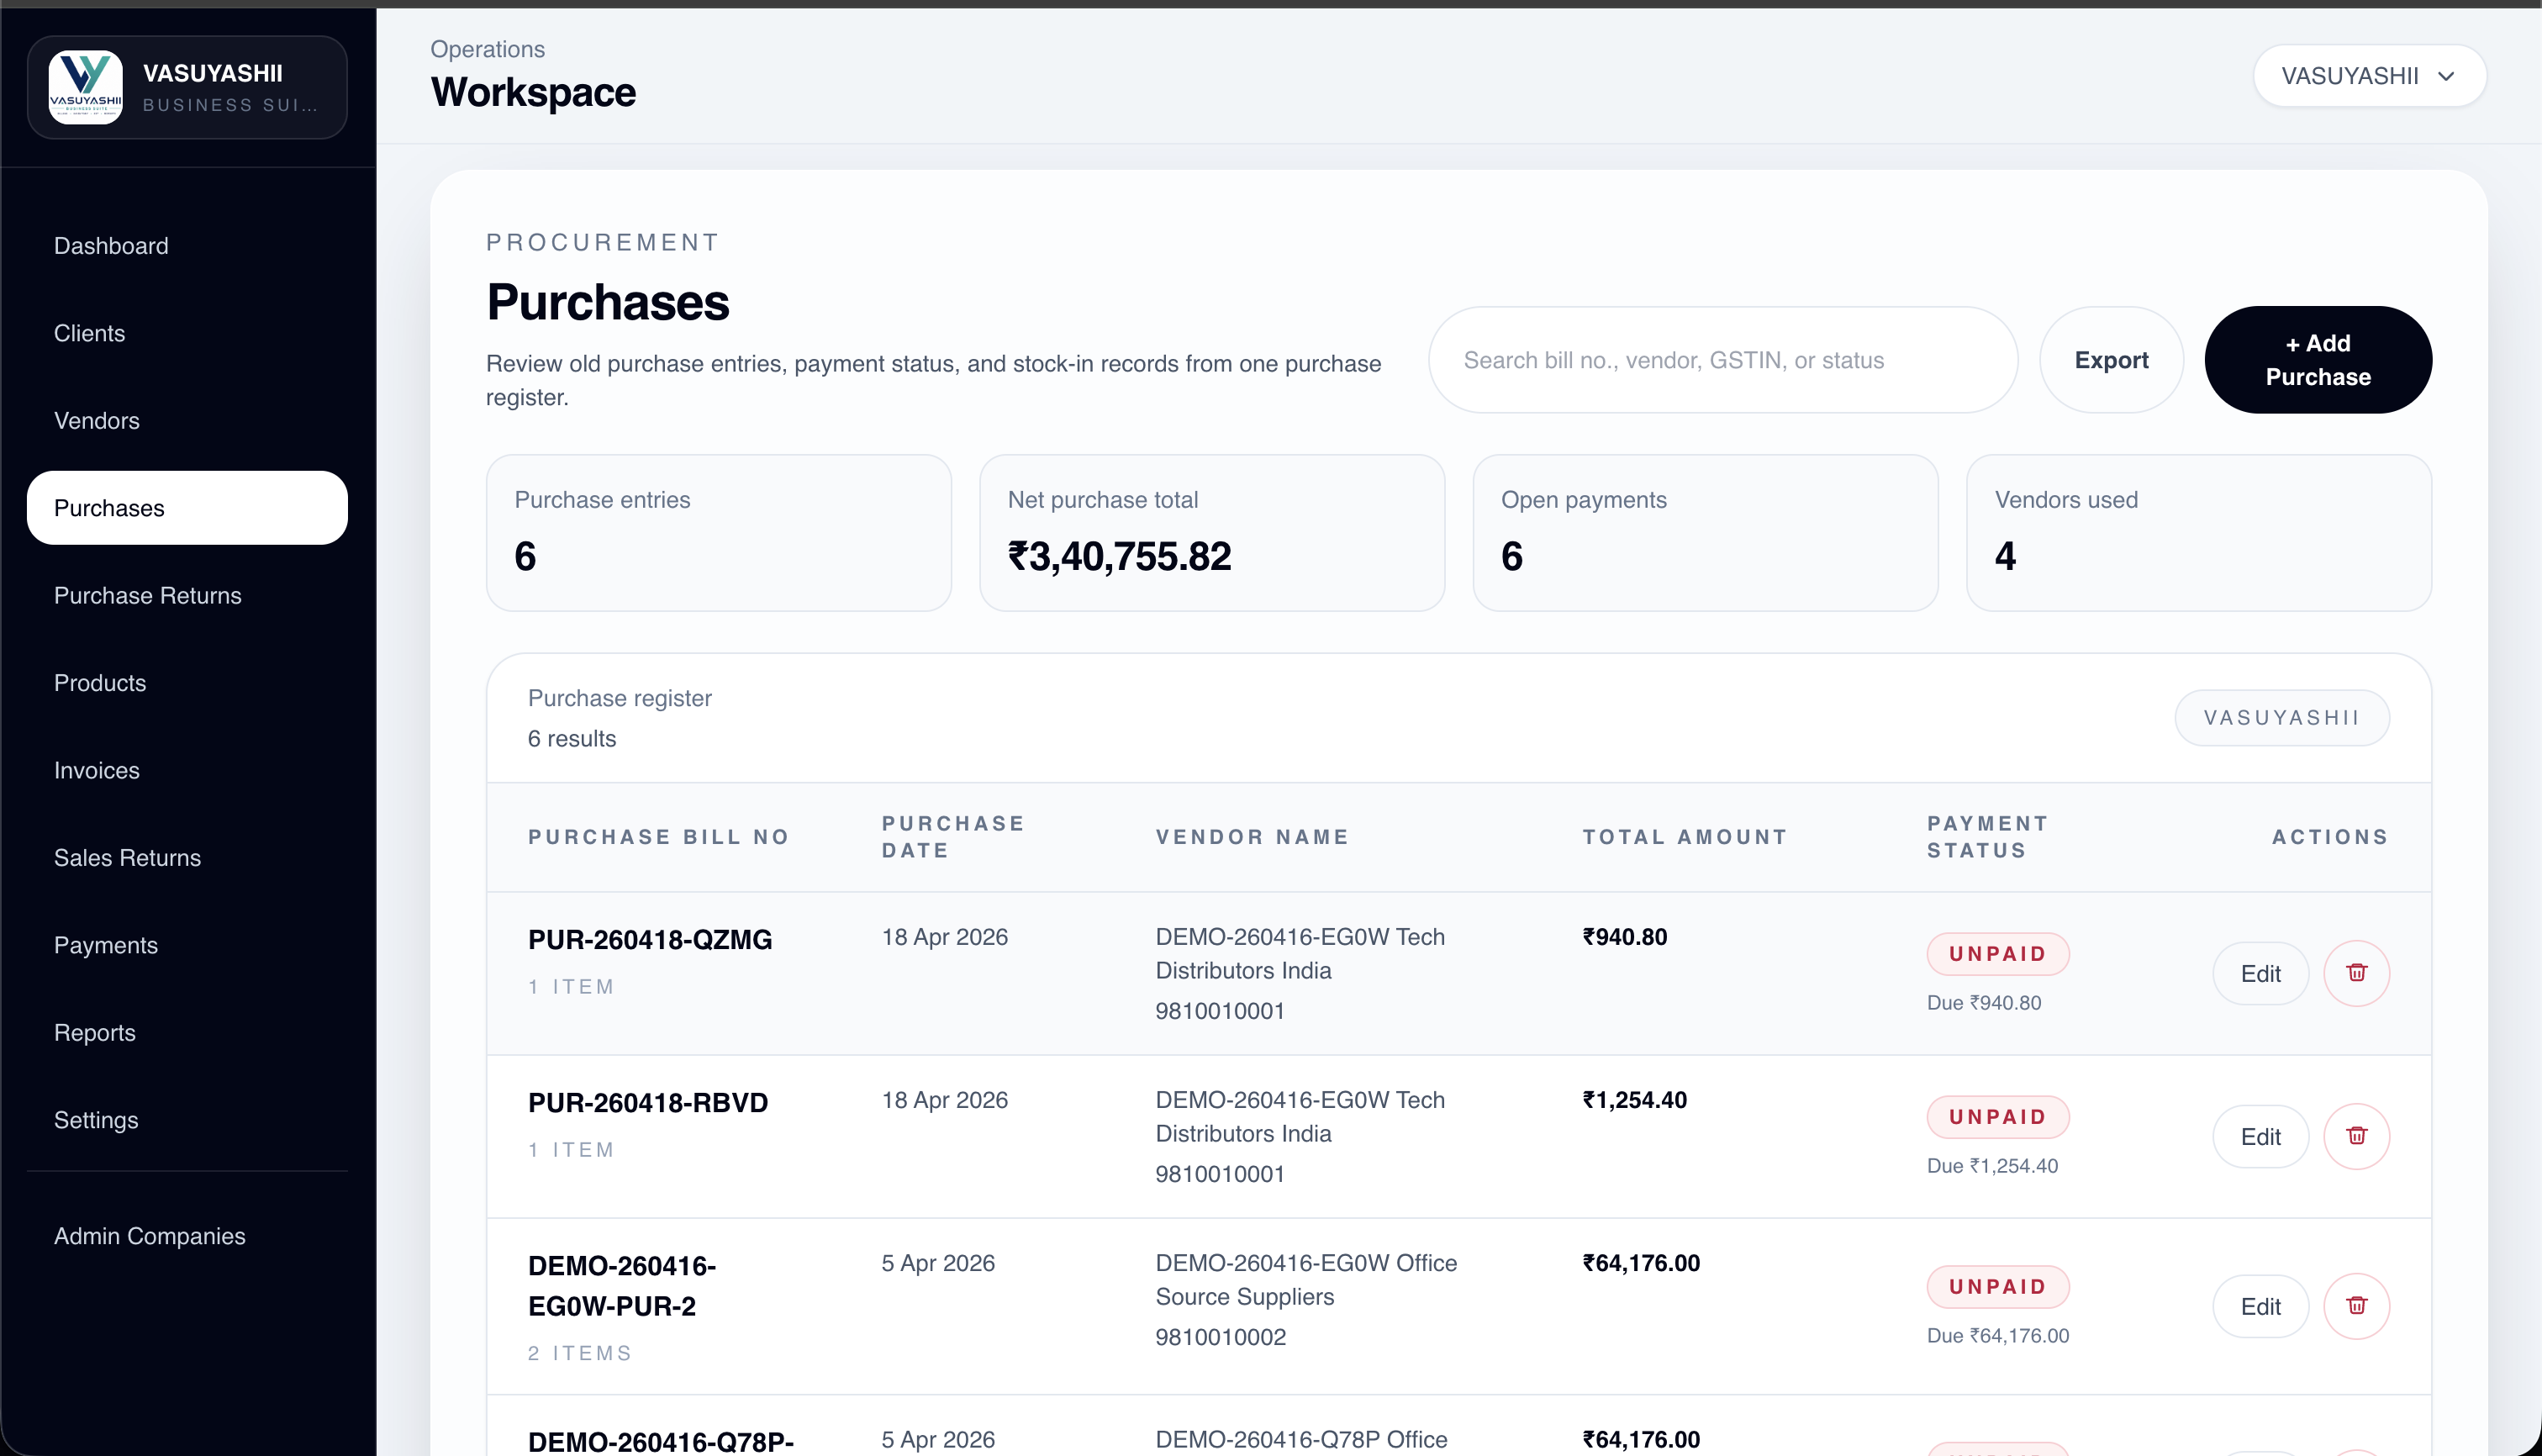Go to the Payments section

187,946
